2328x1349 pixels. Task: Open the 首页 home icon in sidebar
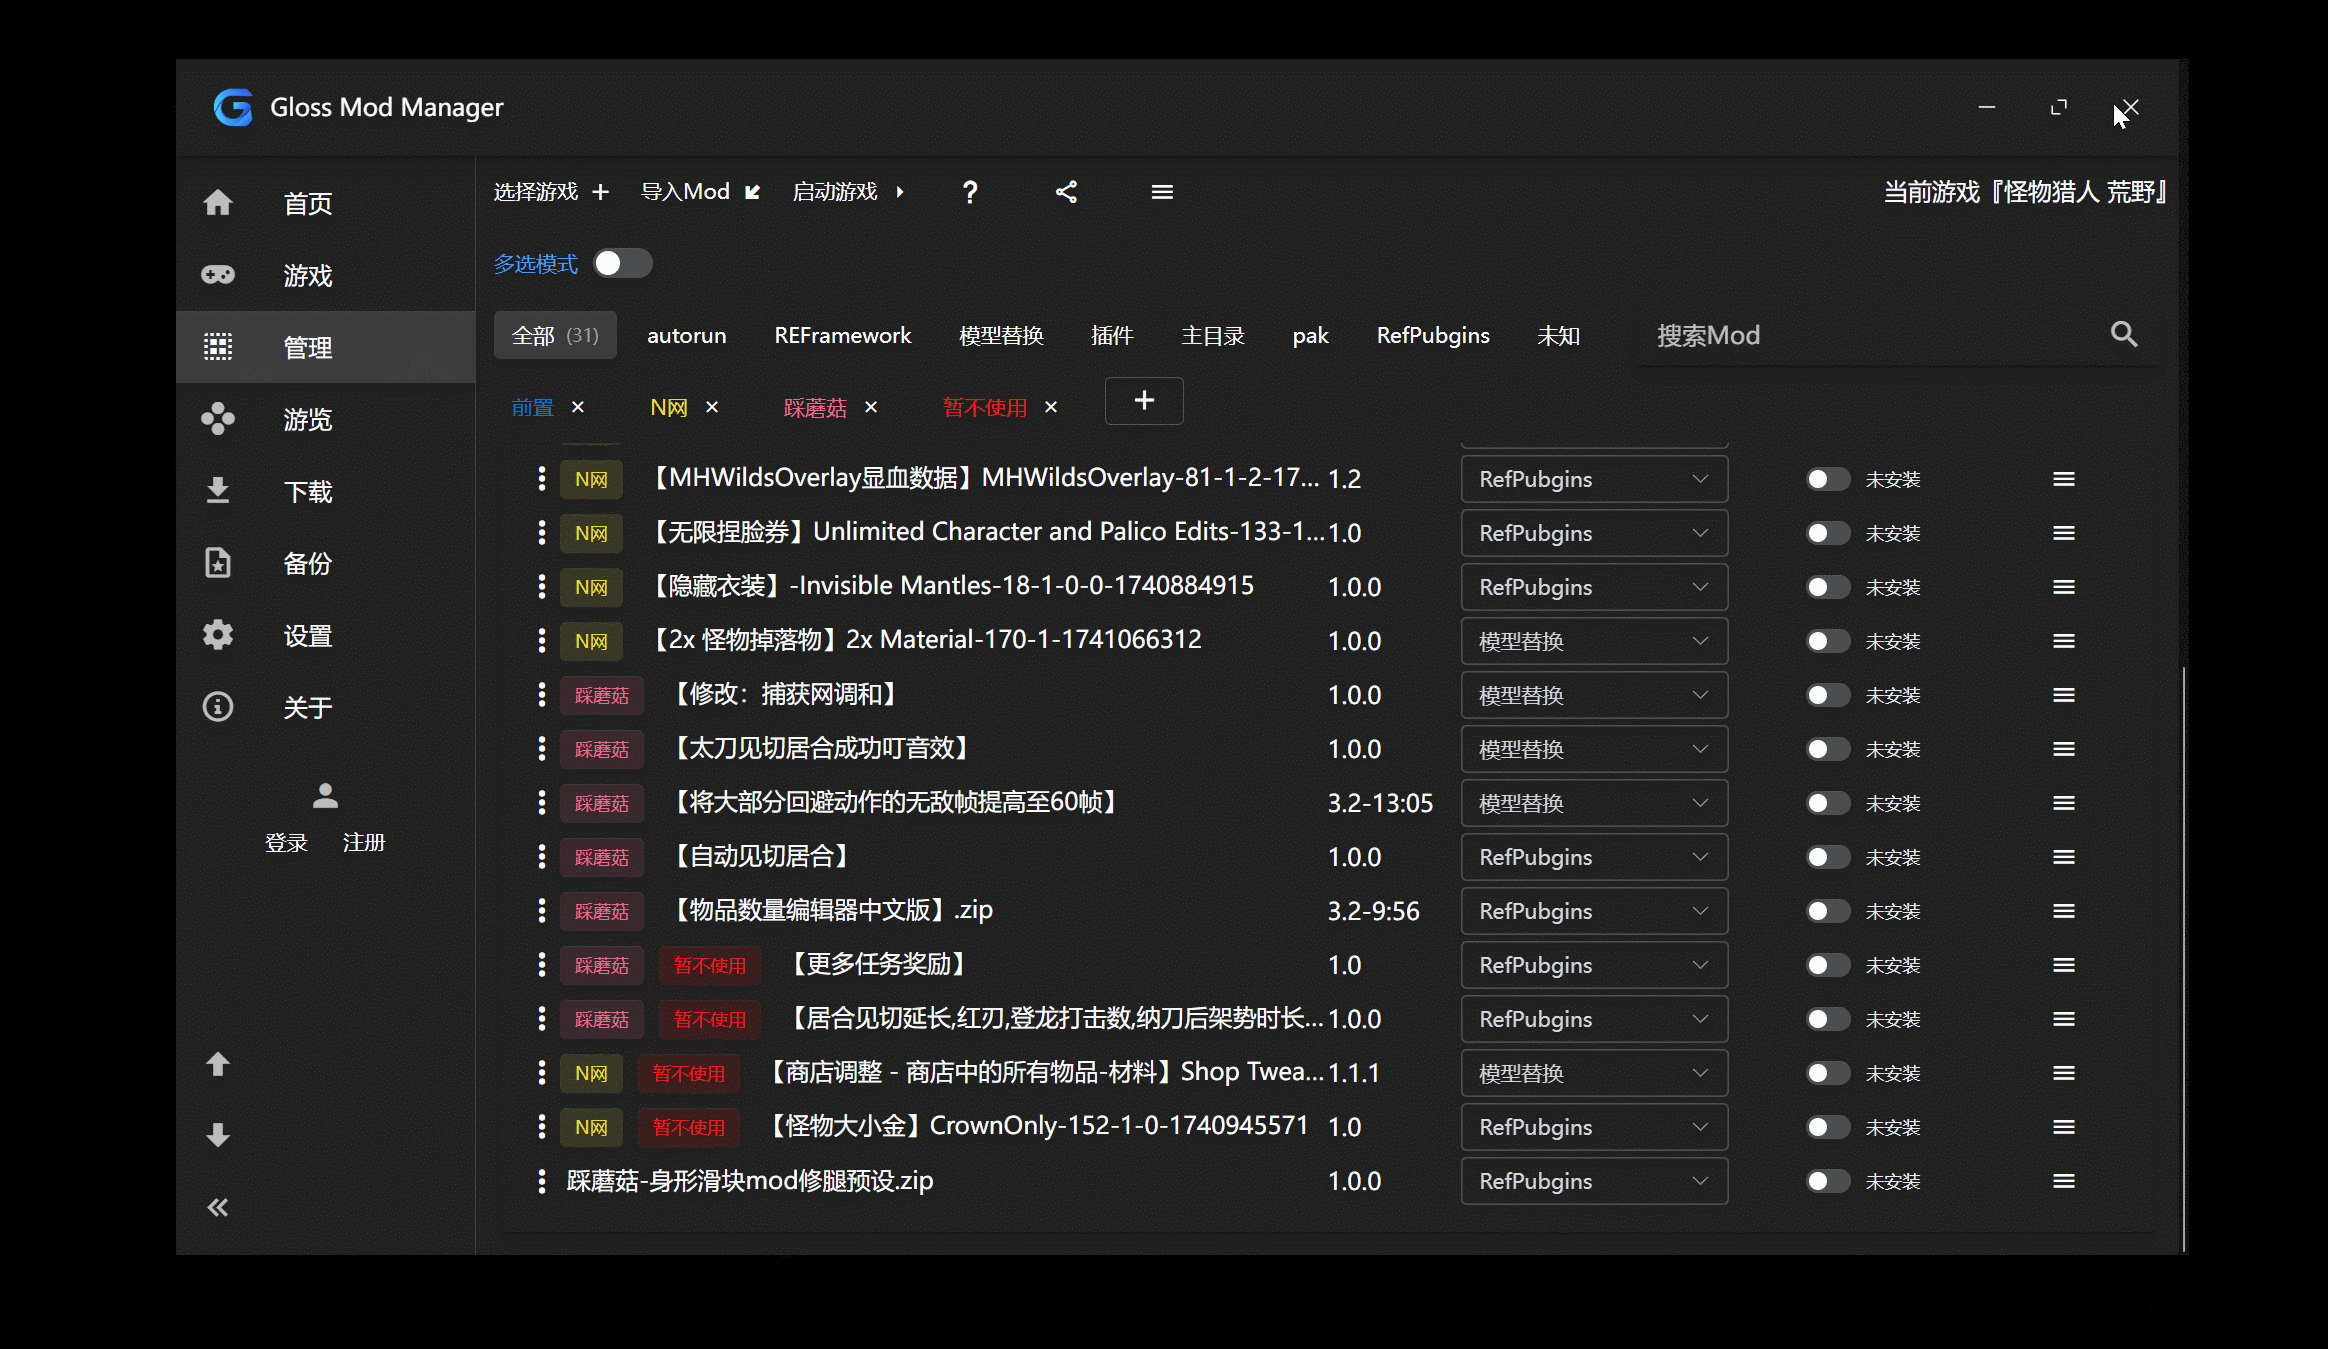click(x=218, y=203)
